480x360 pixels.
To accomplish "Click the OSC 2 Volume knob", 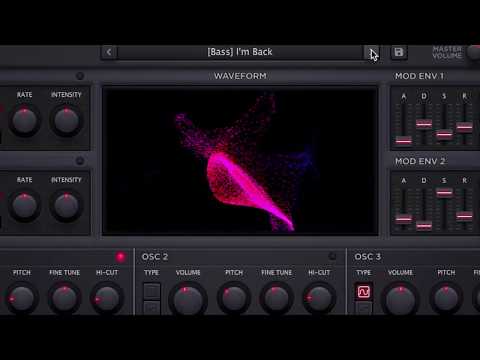I will tap(188, 299).
